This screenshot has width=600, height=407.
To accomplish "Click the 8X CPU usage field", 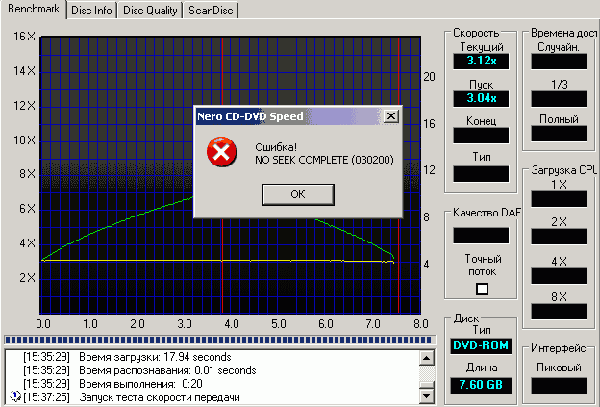I will pyautogui.click(x=559, y=311).
